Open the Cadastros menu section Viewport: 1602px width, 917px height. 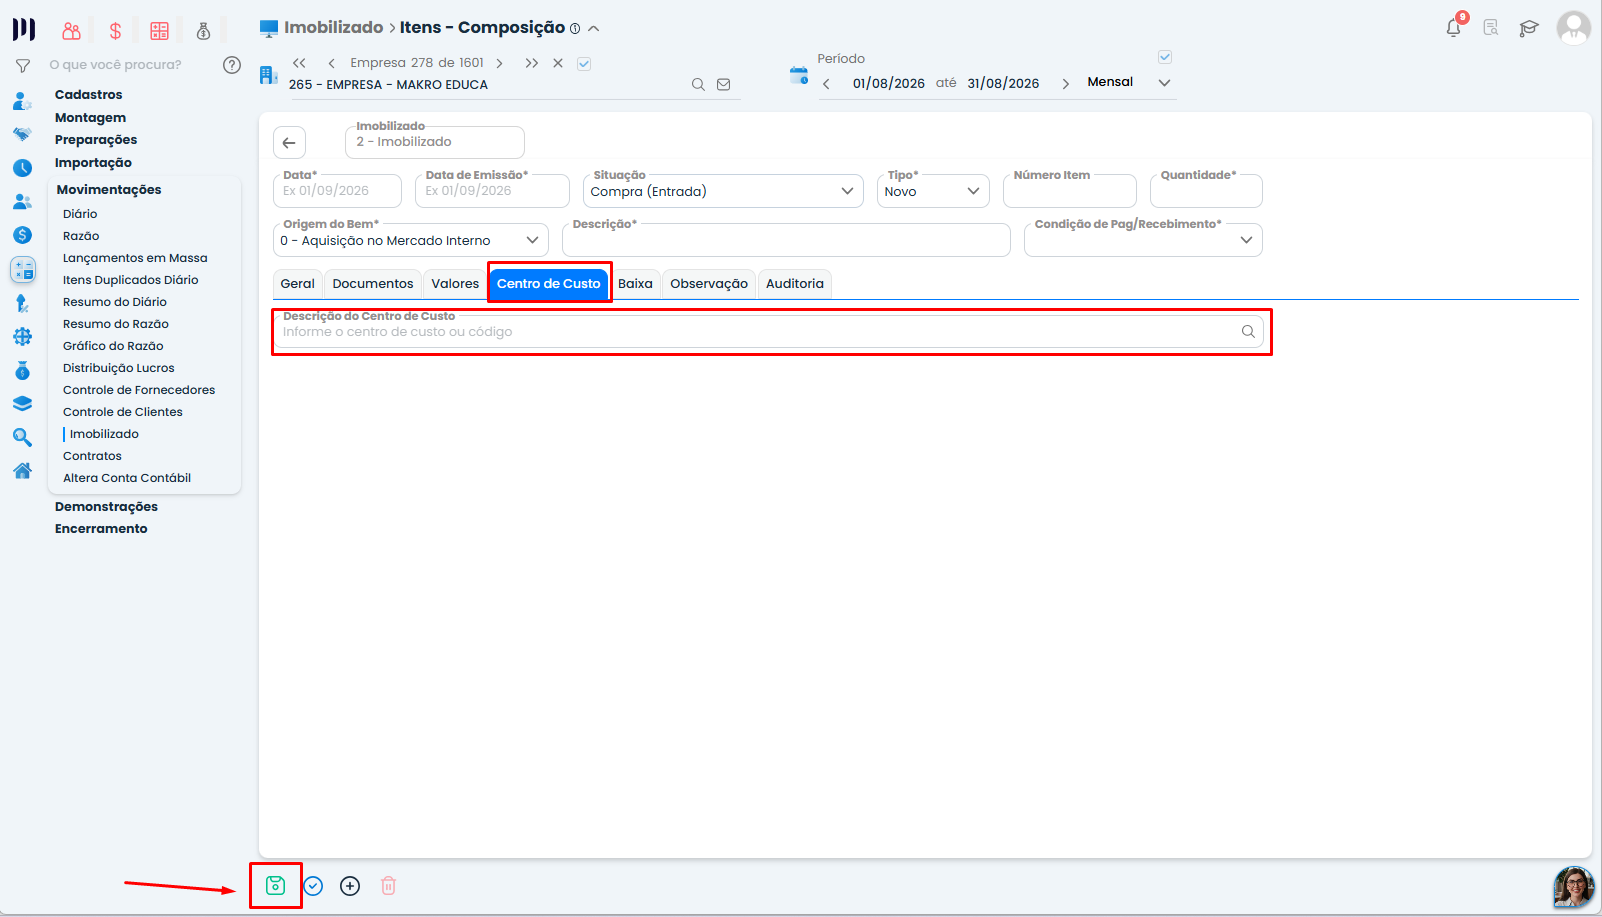pyautogui.click(x=89, y=95)
